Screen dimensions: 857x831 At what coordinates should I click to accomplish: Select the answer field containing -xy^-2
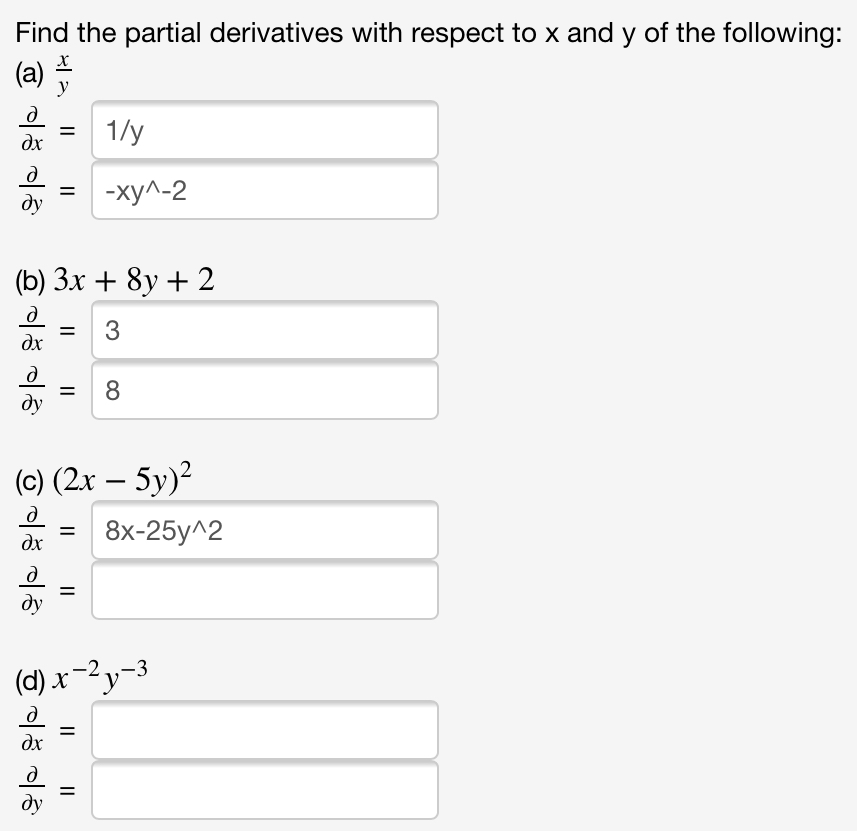(x=264, y=190)
